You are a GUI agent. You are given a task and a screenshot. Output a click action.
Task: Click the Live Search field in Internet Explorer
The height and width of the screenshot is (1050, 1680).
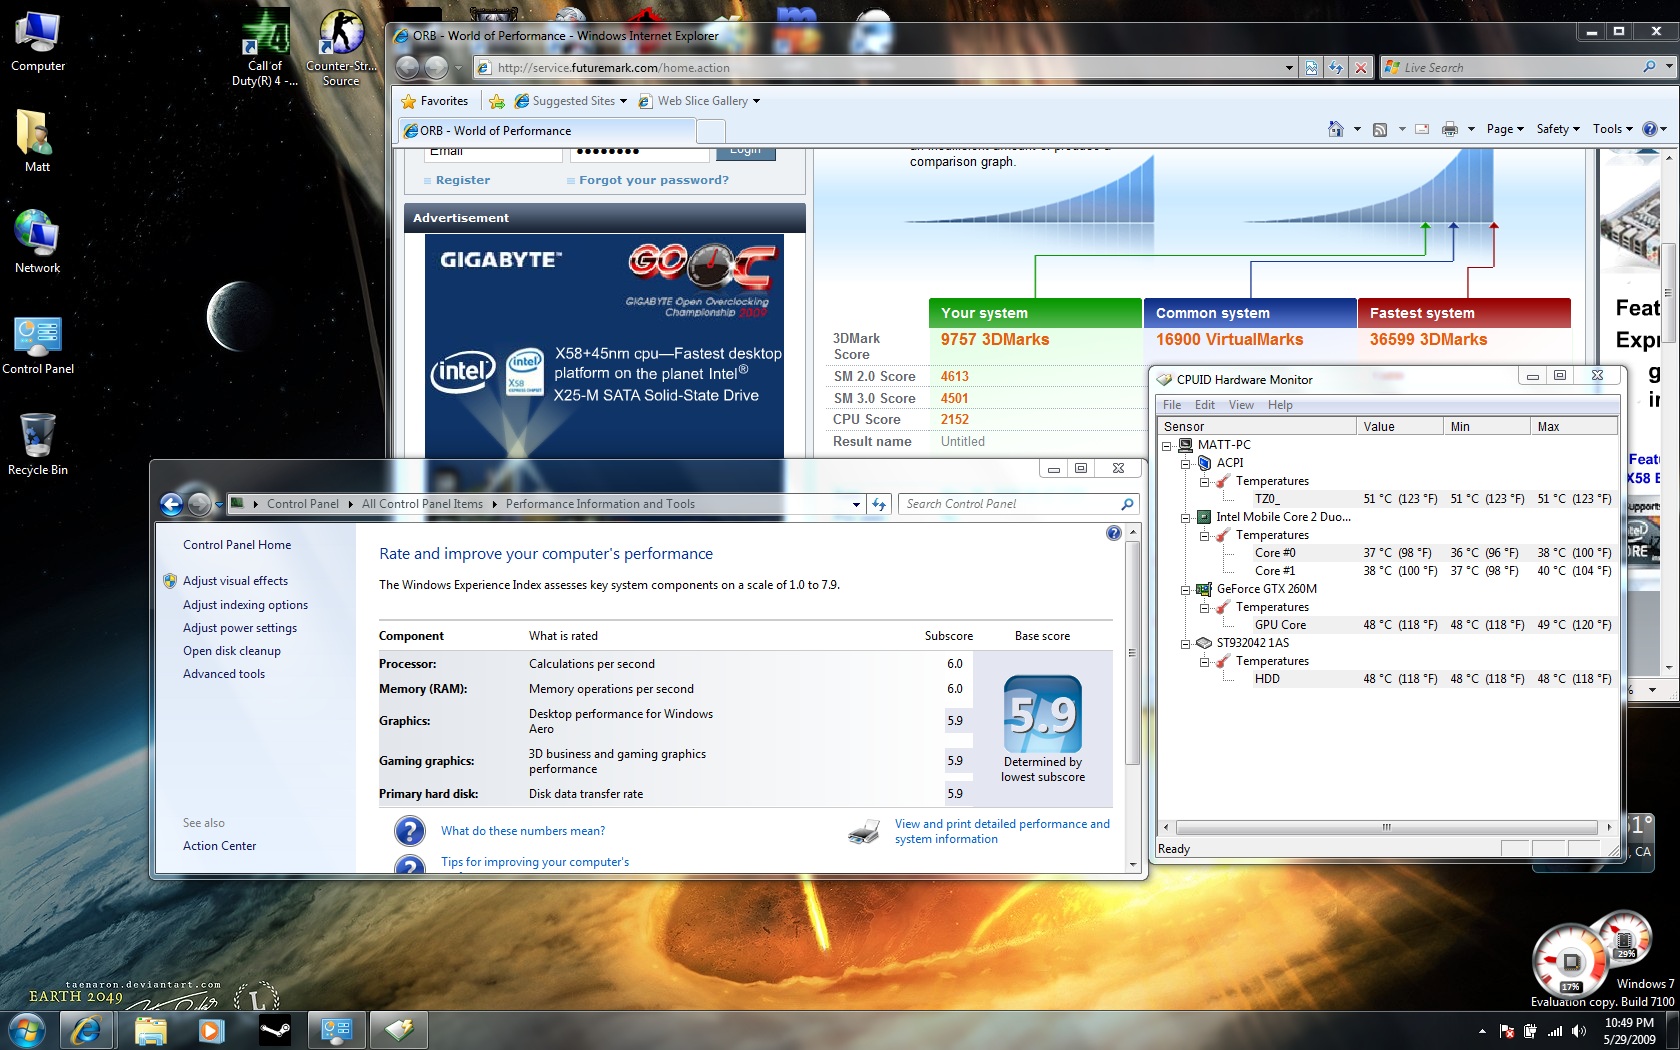[x=1520, y=68]
